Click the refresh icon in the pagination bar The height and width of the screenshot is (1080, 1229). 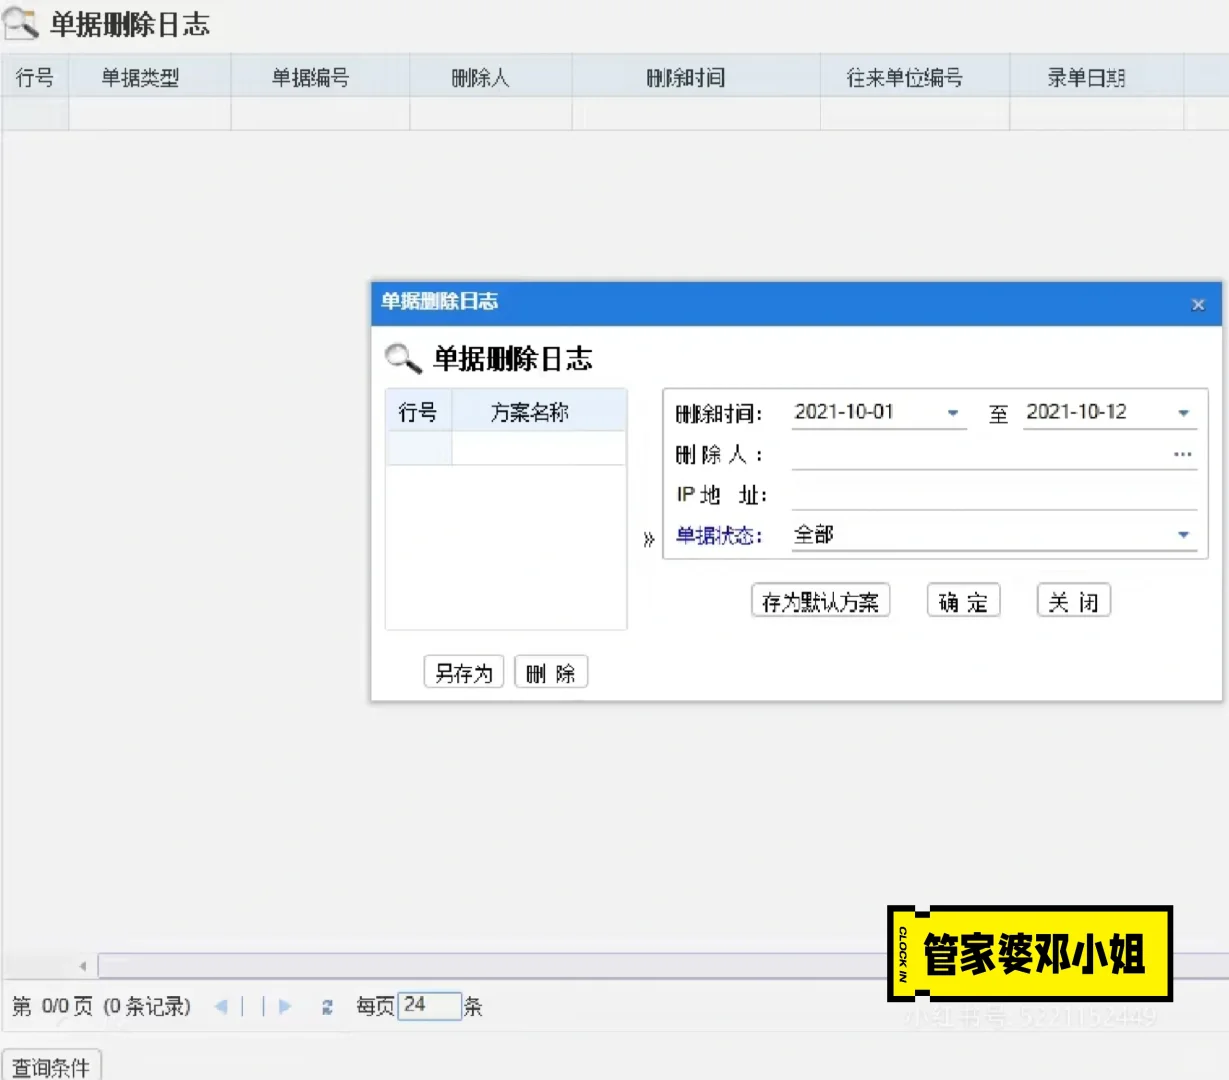[327, 1006]
